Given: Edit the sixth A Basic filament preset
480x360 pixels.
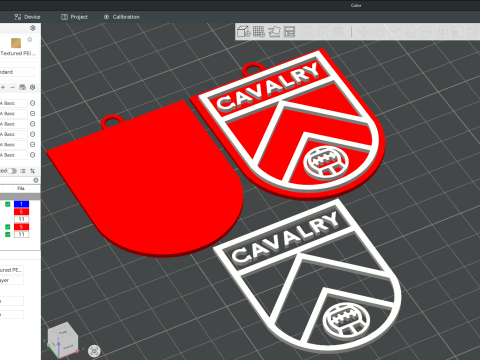Looking at the screenshot, I should click(x=32, y=155).
